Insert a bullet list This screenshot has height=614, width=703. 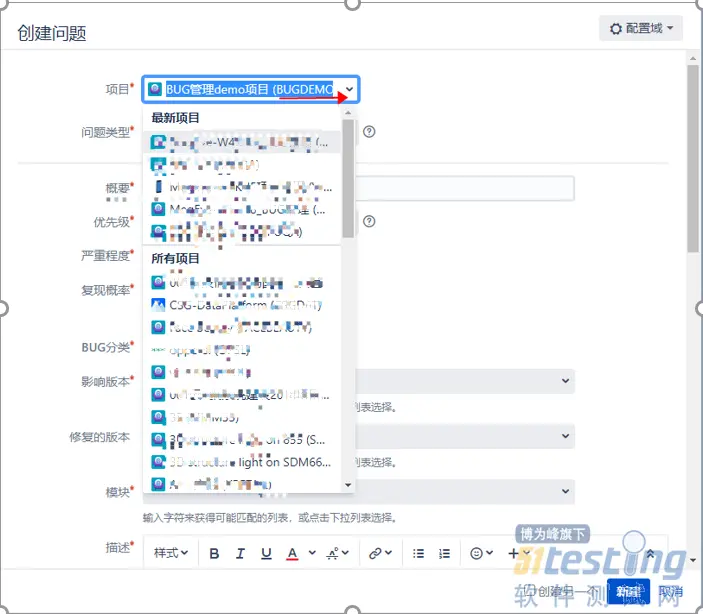[x=418, y=553]
